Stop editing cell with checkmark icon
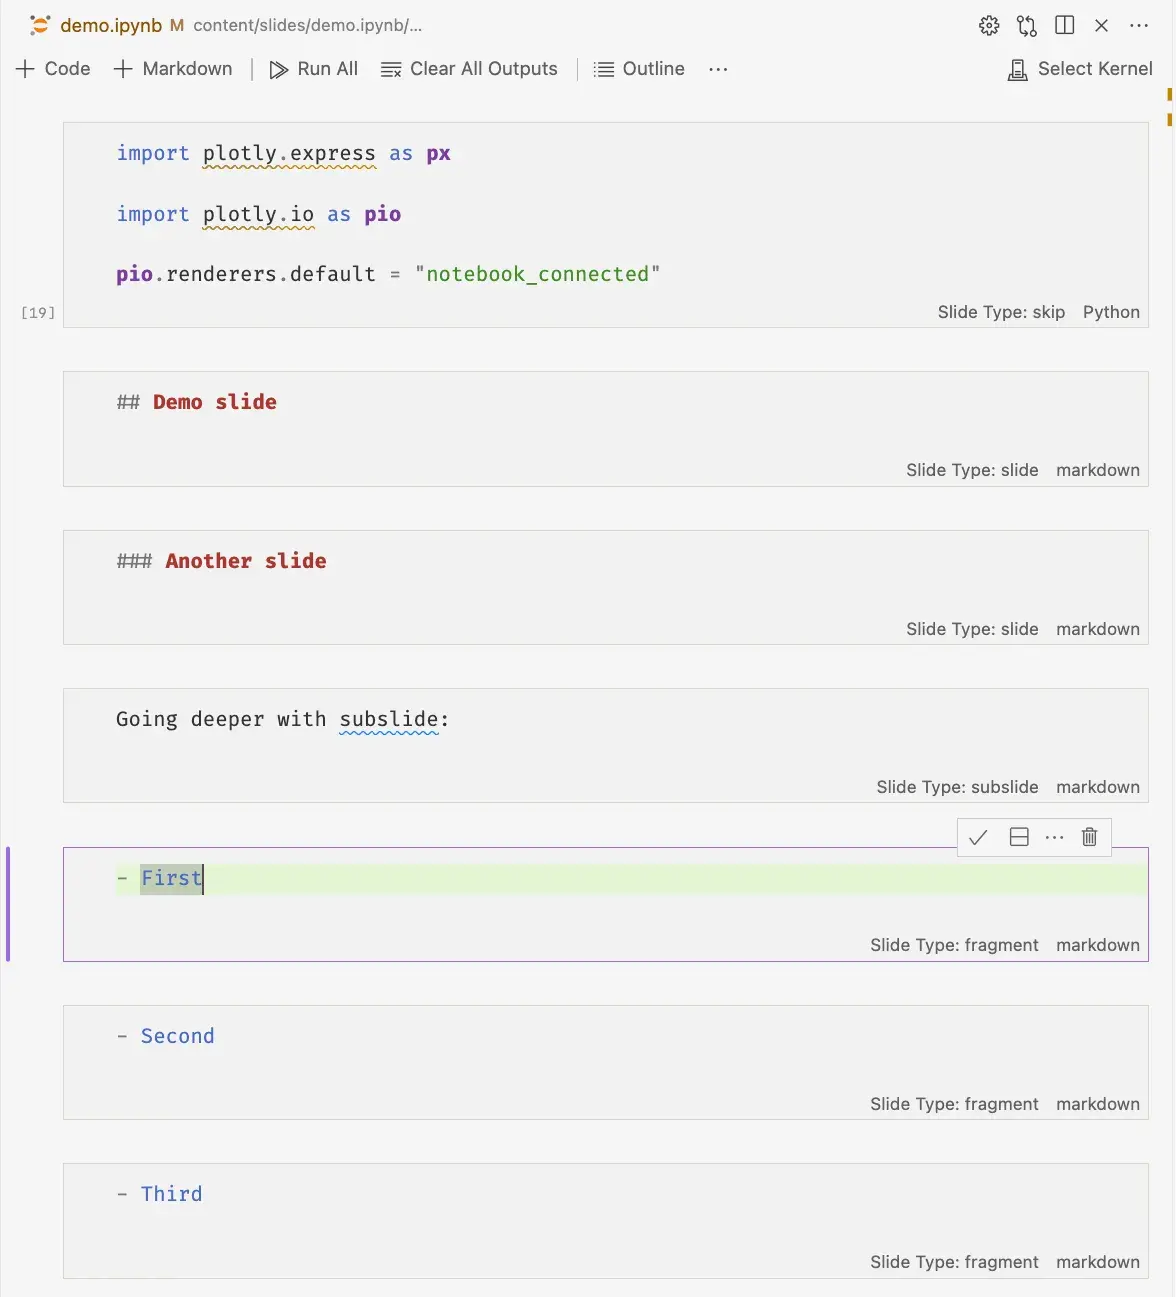Image resolution: width=1176 pixels, height=1297 pixels. [978, 837]
